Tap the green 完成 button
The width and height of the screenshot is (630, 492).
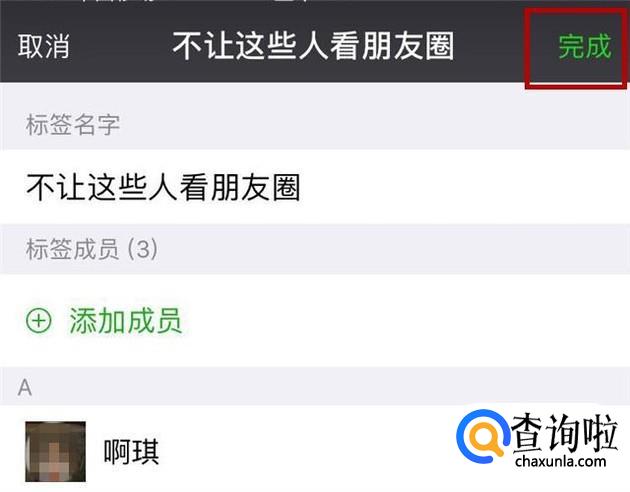pyautogui.click(x=585, y=47)
